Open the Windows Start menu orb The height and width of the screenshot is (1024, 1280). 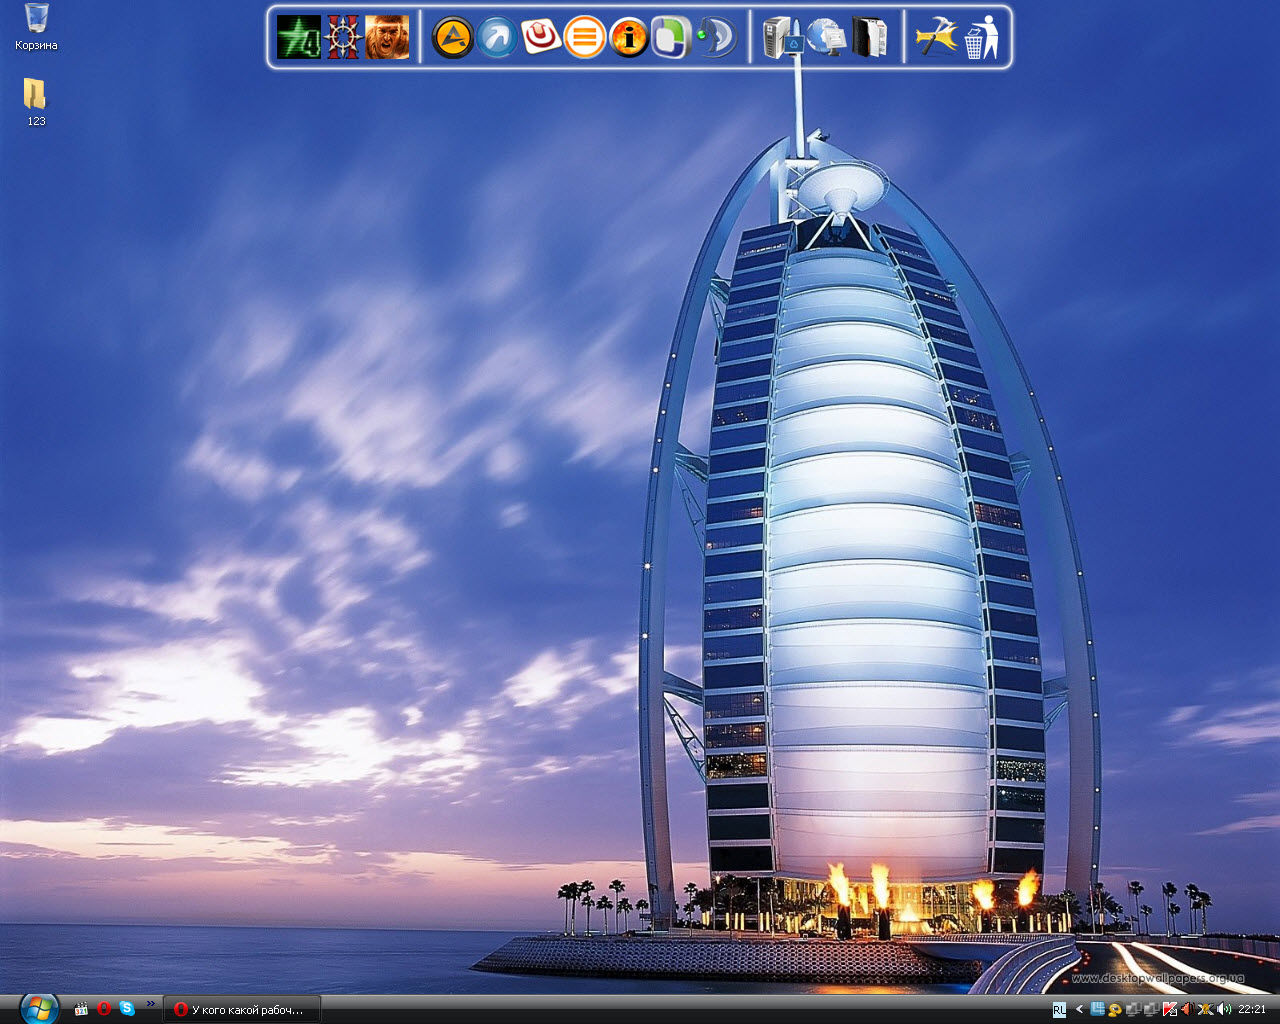coord(38,1008)
